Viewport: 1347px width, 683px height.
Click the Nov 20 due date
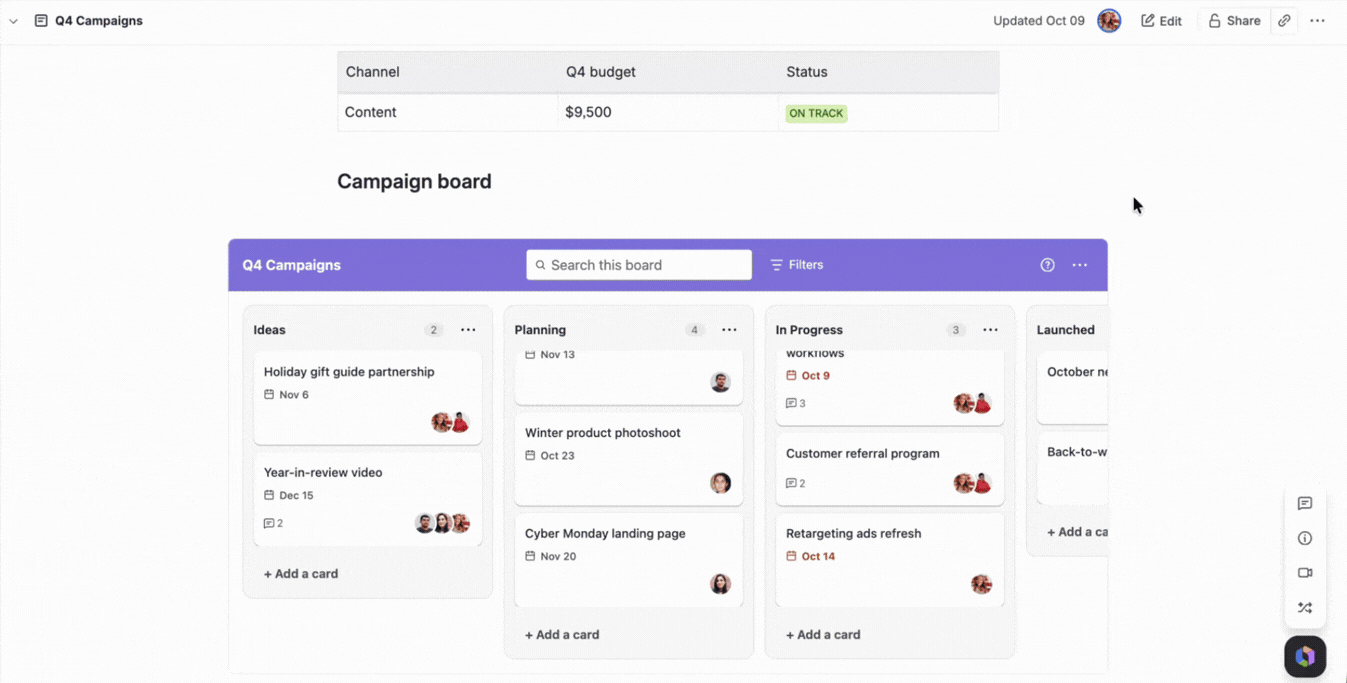550,556
